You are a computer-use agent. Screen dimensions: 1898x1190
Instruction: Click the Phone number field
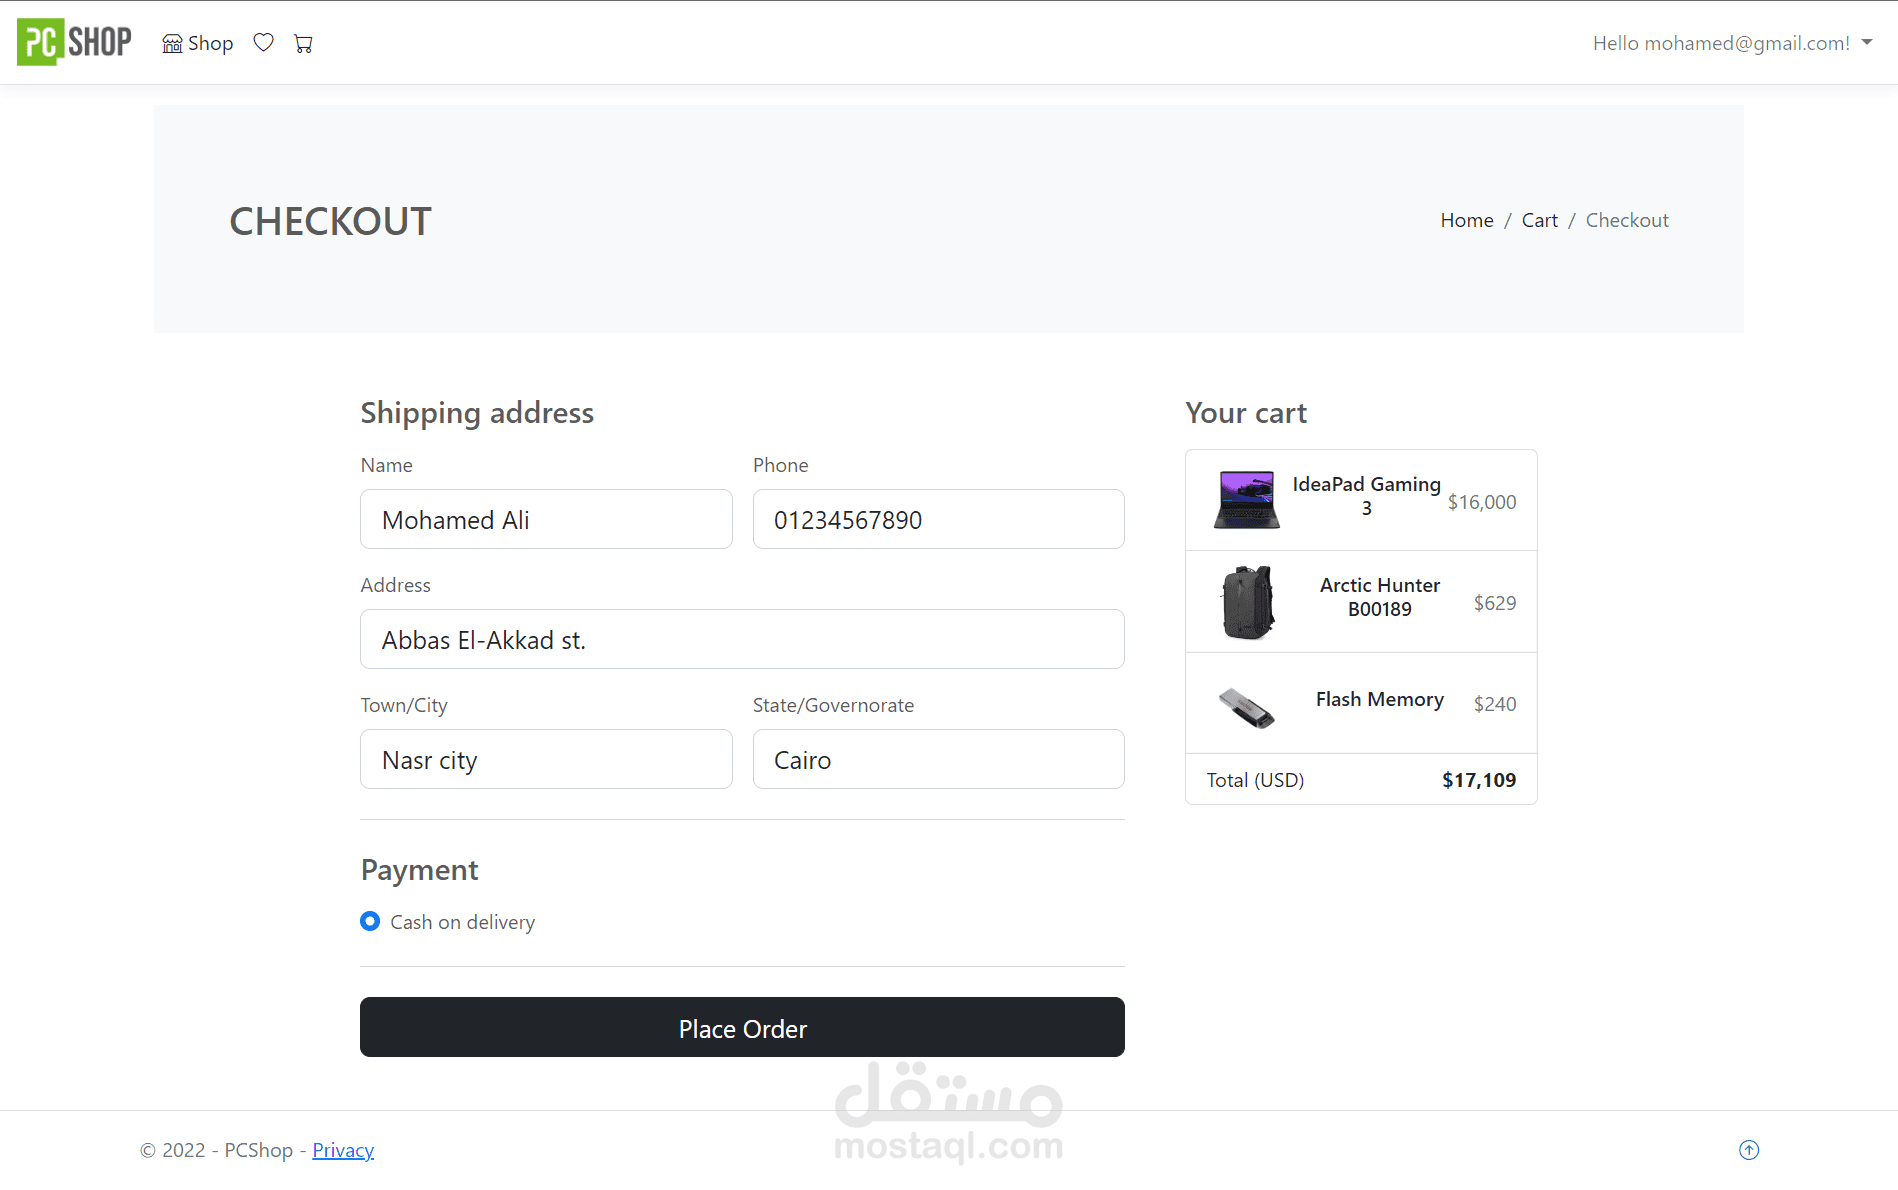pyautogui.click(x=938, y=519)
